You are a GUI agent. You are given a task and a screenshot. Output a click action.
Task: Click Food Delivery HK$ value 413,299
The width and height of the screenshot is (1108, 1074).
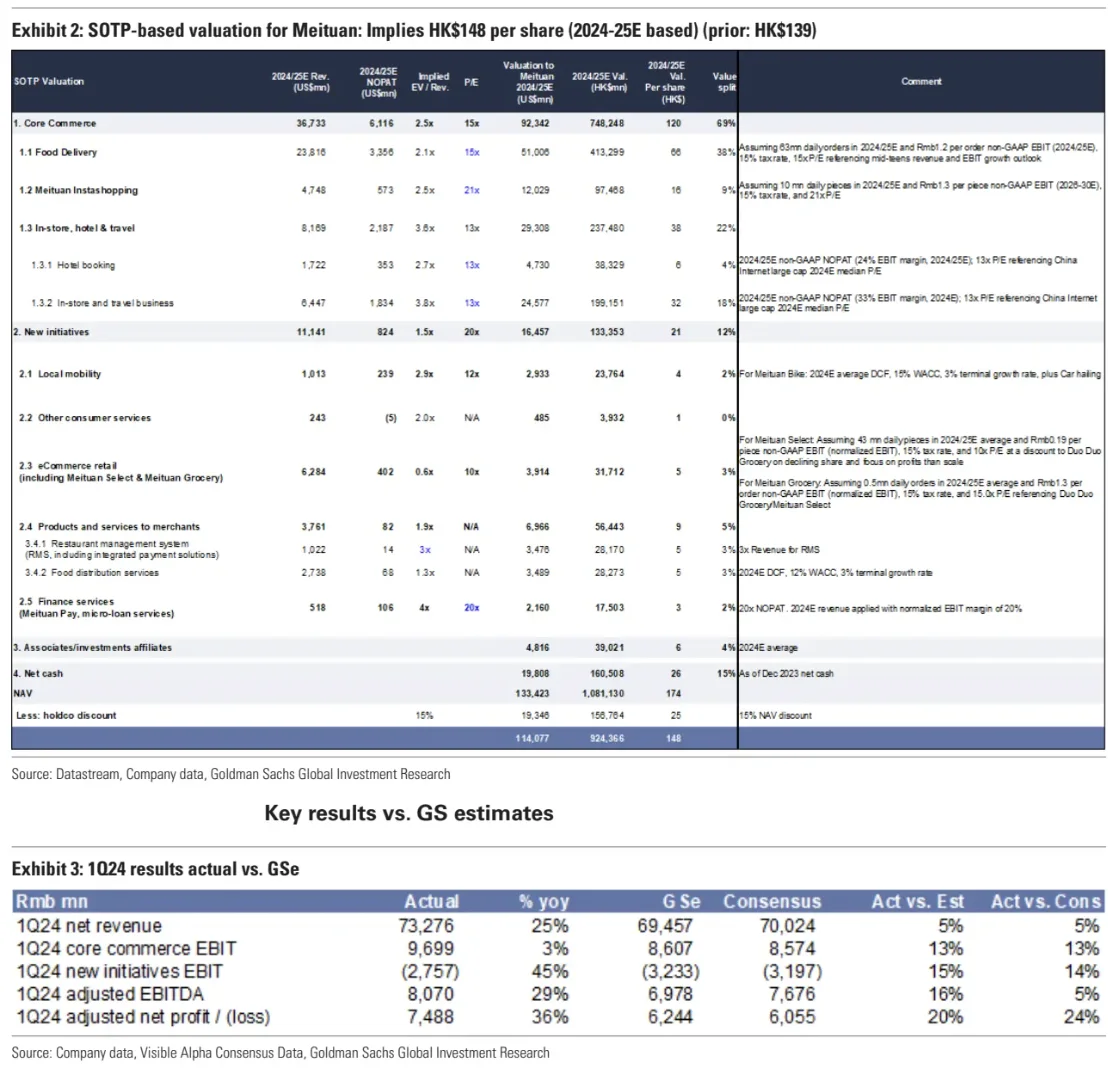coord(607,152)
